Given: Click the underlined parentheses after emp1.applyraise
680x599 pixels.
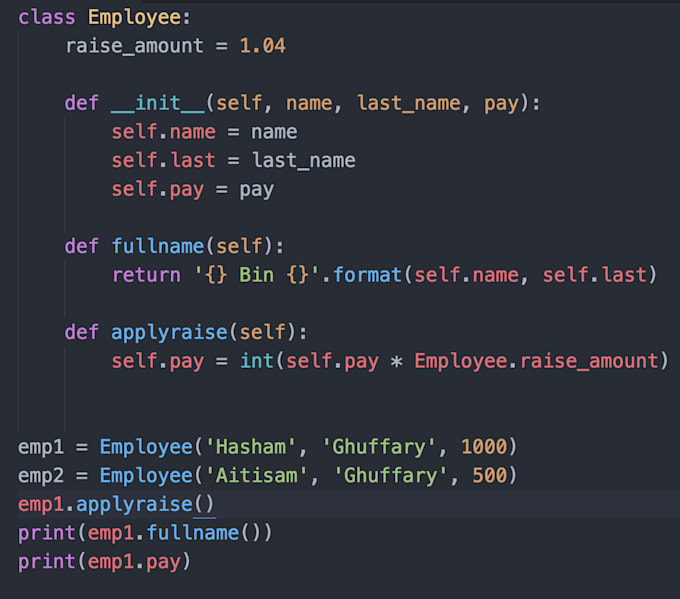Looking at the screenshot, I should point(204,504).
